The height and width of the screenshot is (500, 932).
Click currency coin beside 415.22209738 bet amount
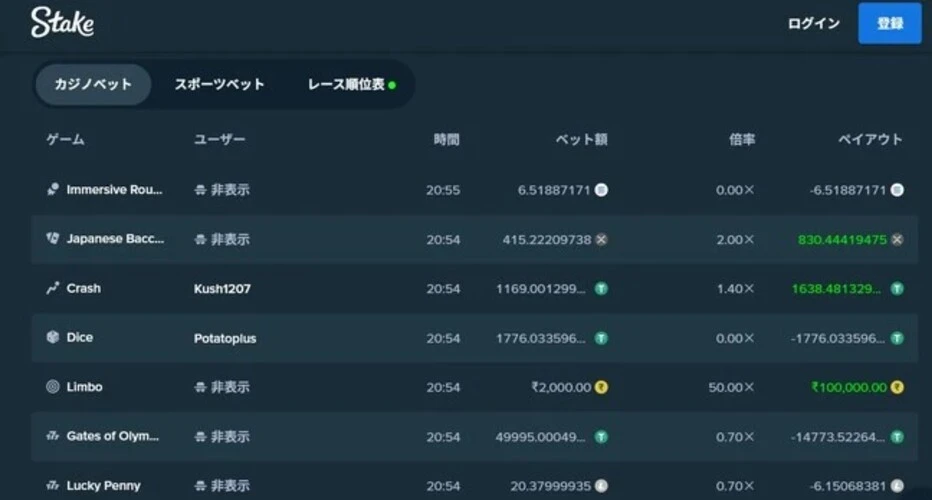pos(602,240)
